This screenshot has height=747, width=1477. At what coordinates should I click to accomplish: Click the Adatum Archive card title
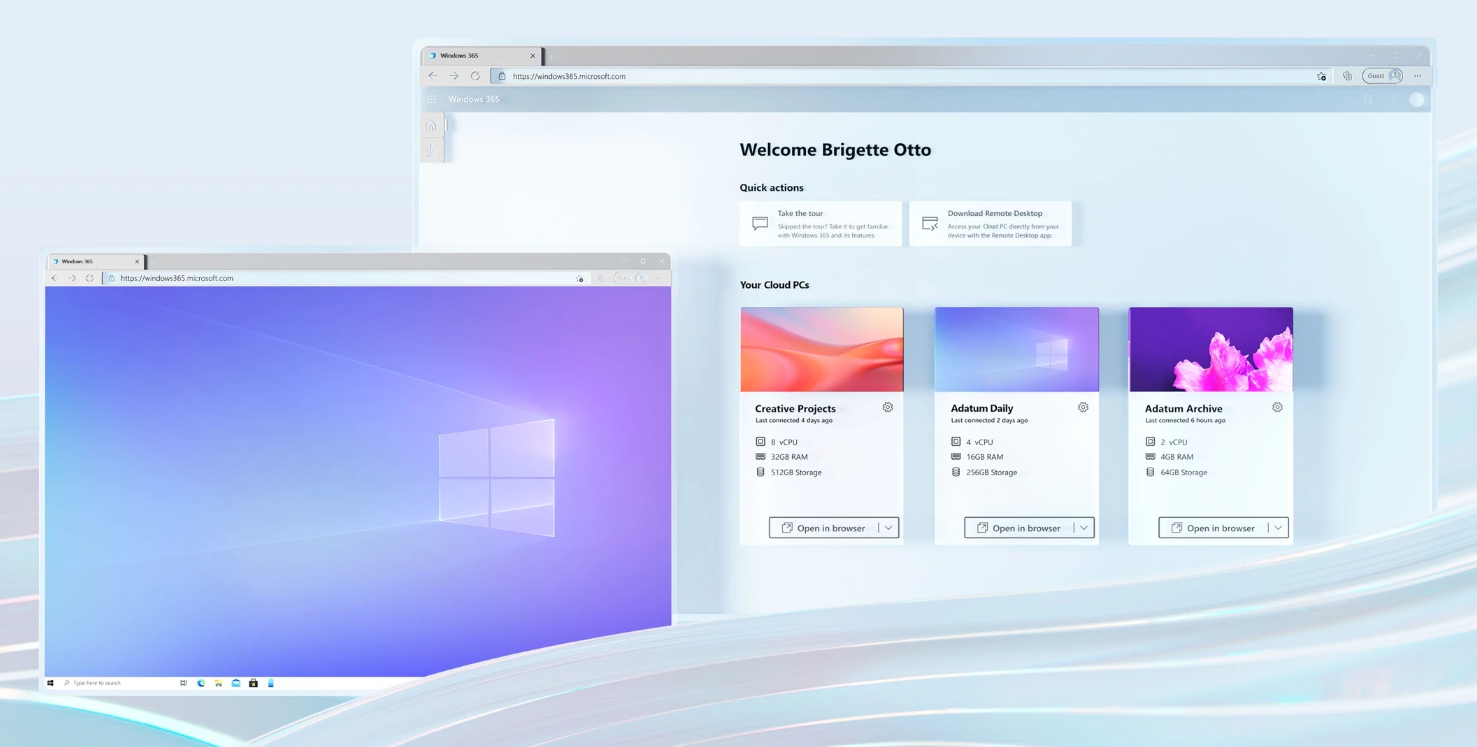(1183, 409)
